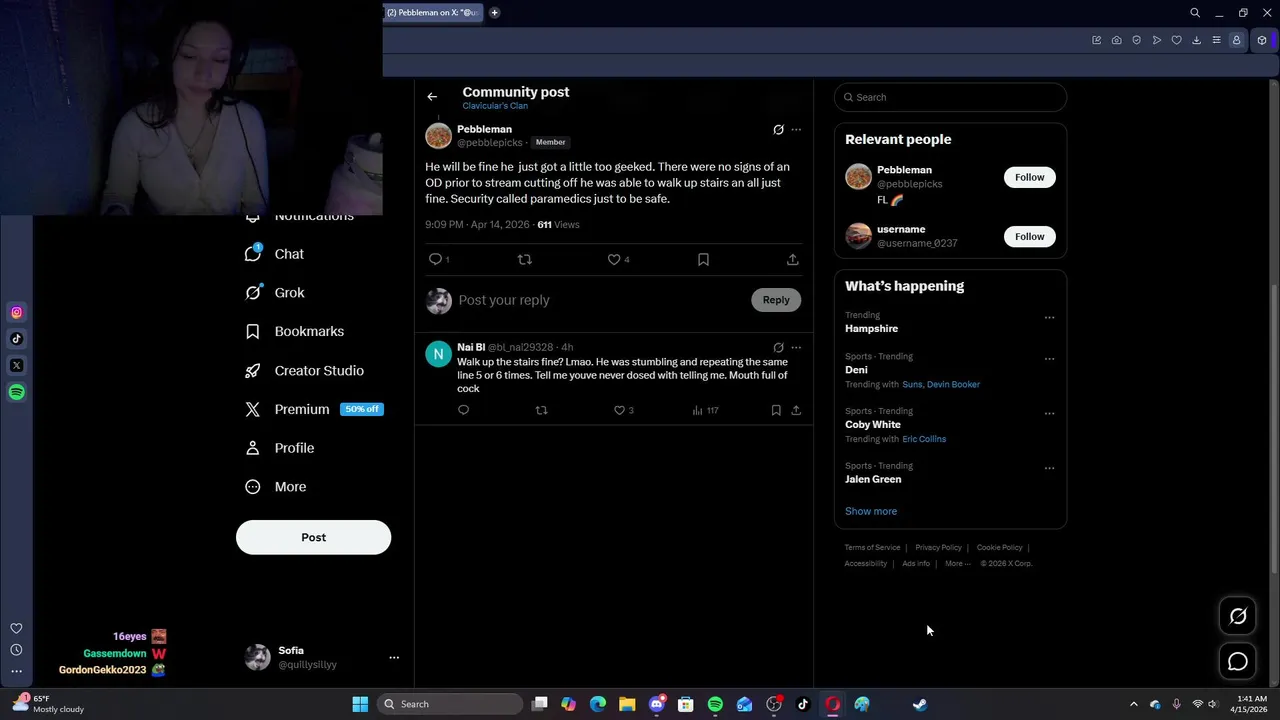Reply icon under Pebbleman's post

pos(435,259)
